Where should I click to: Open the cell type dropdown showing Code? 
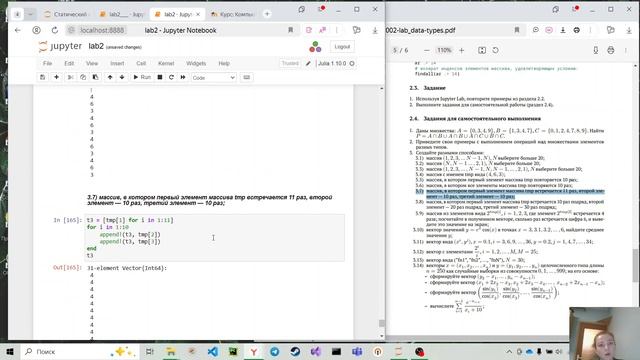pyautogui.click(x=213, y=78)
